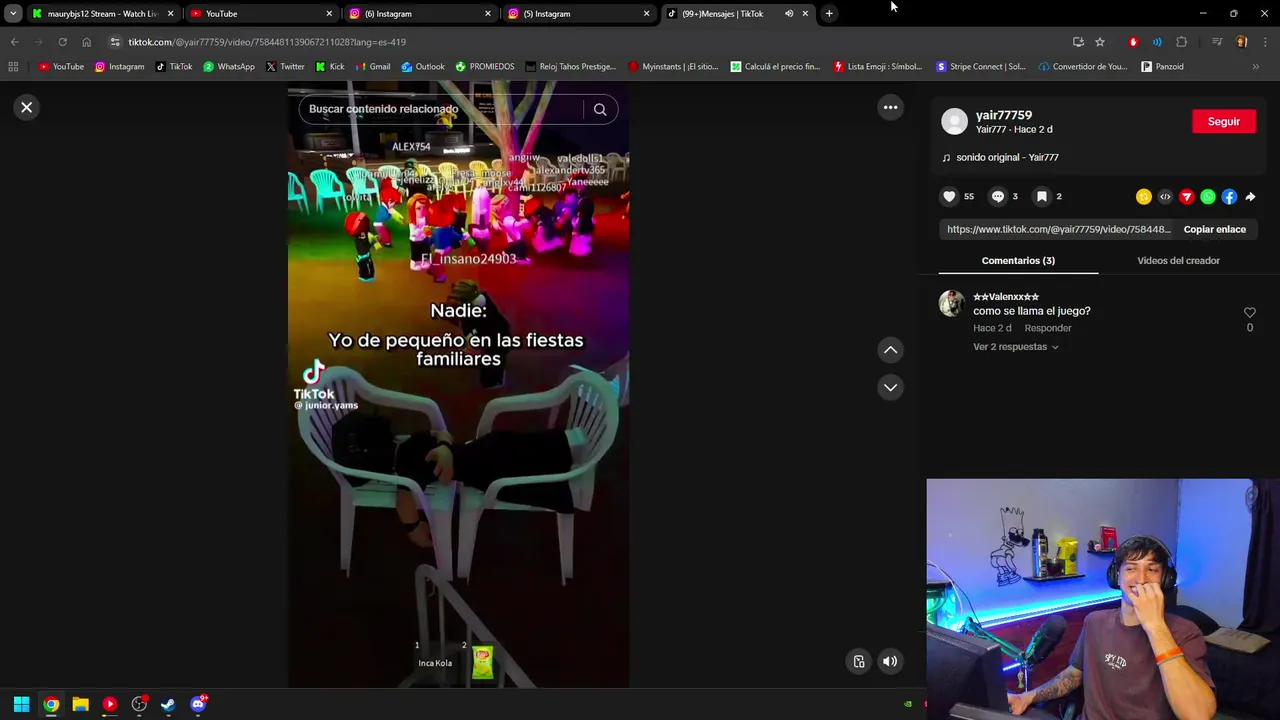Image resolution: width=1280 pixels, height=720 pixels.
Task: Share video to WhatsApp
Action: pyautogui.click(x=1208, y=197)
